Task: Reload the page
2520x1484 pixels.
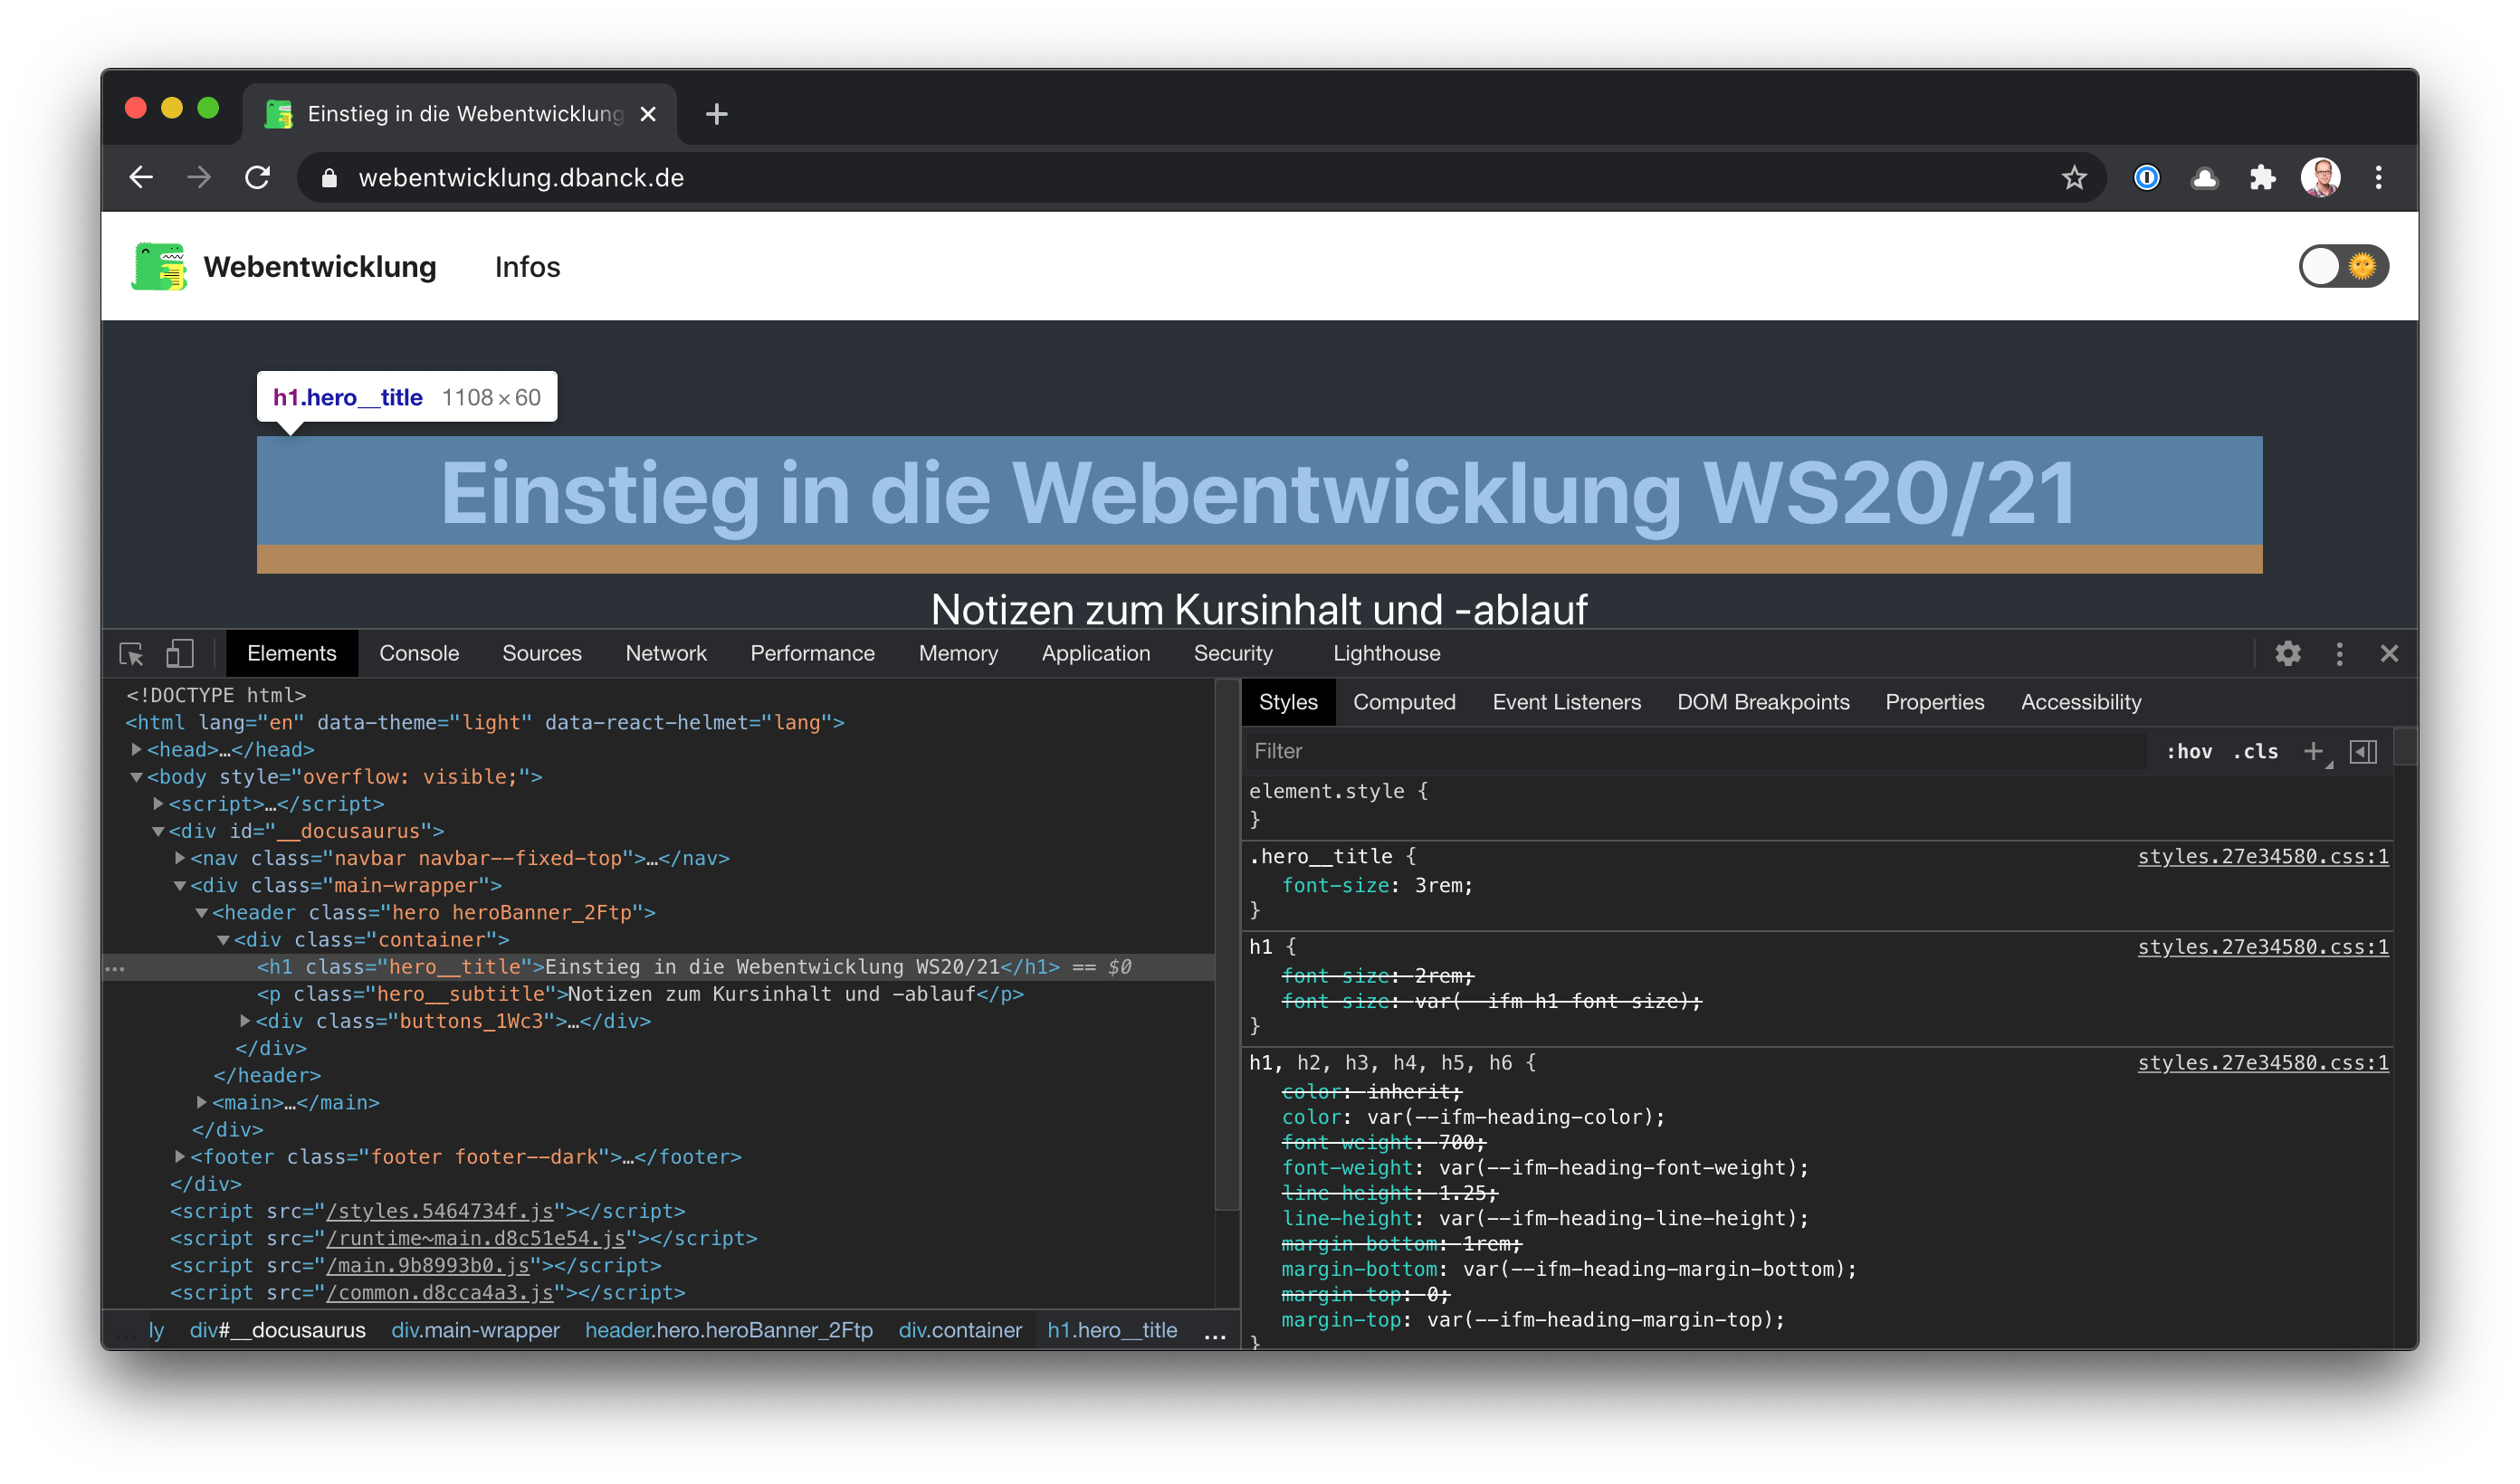Action: (258, 178)
